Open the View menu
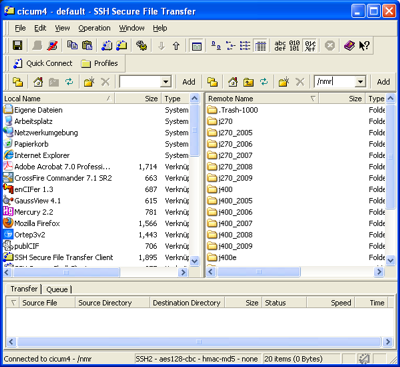Screen dimensions: 400x367 tap(62, 28)
